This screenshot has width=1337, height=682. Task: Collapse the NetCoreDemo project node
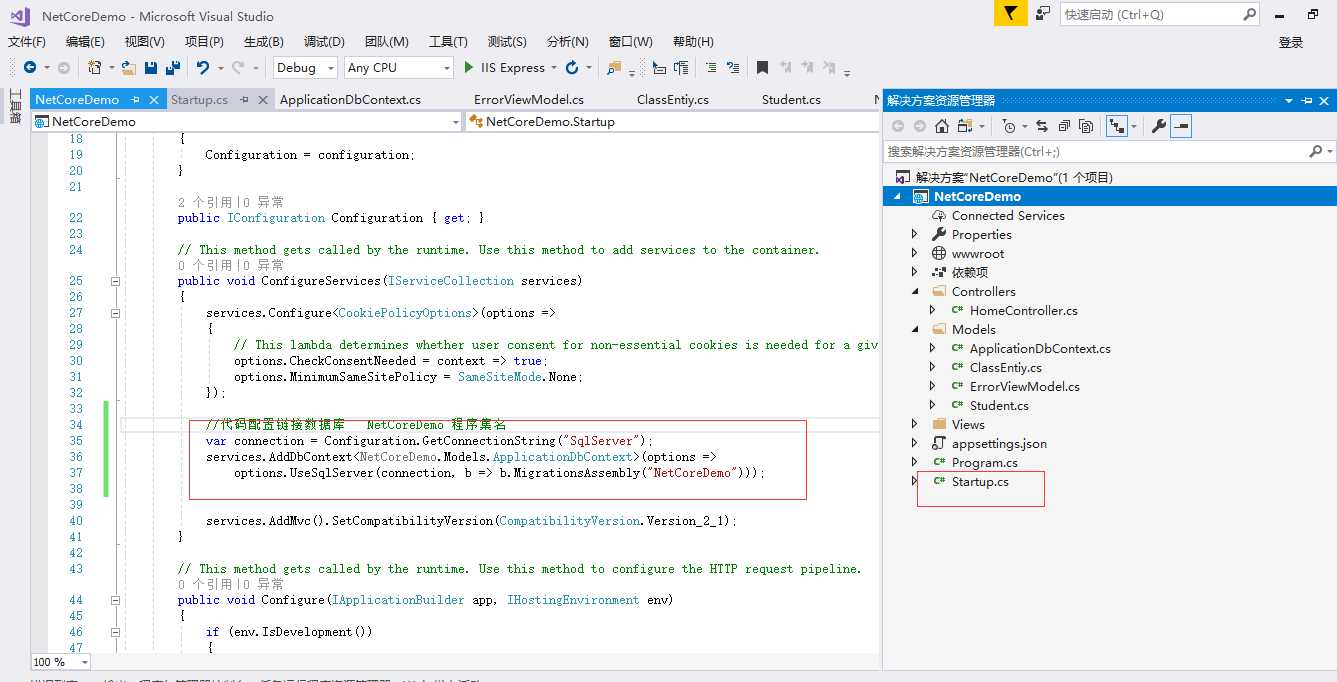point(897,197)
